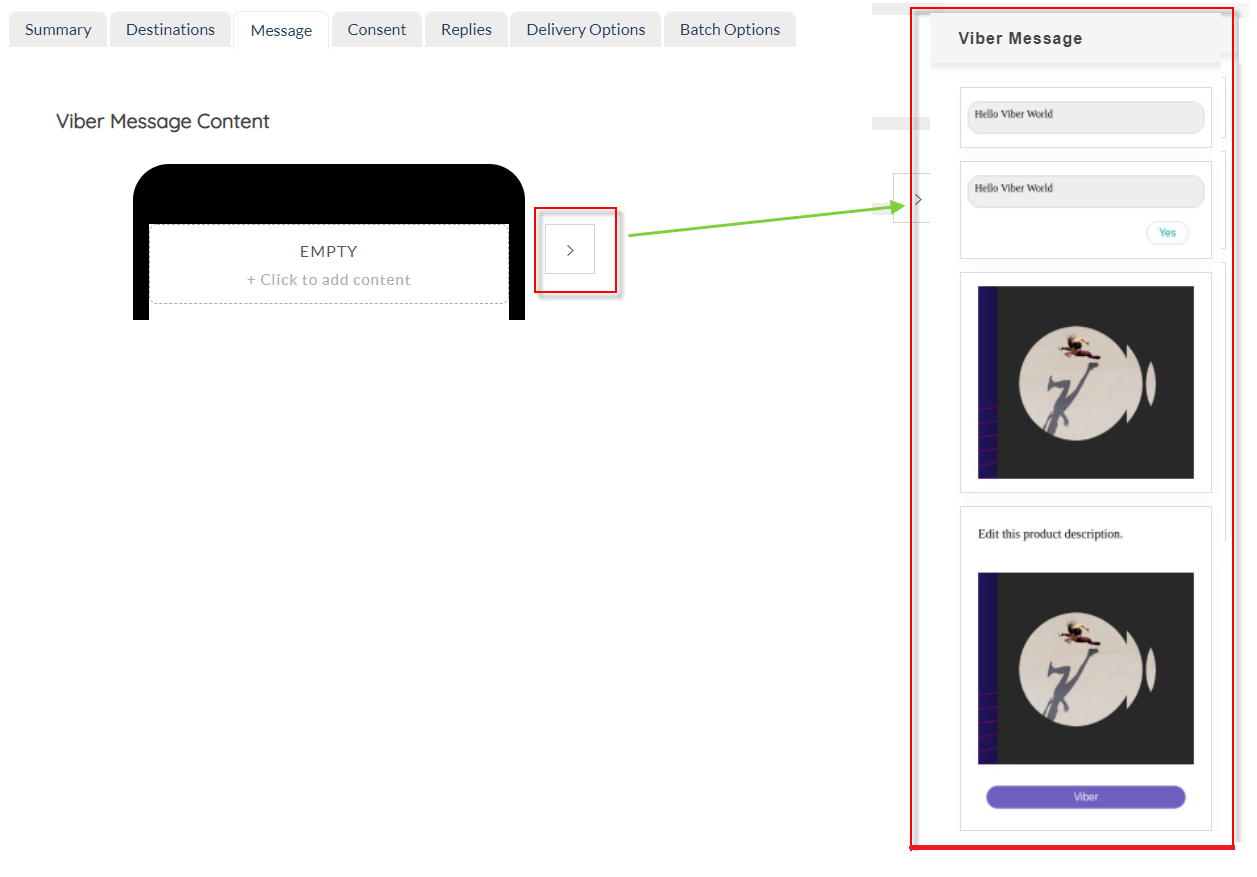The width and height of the screenshot is (1257, 877).
Task: Select the image-only message template
Action: (1085, 382)
